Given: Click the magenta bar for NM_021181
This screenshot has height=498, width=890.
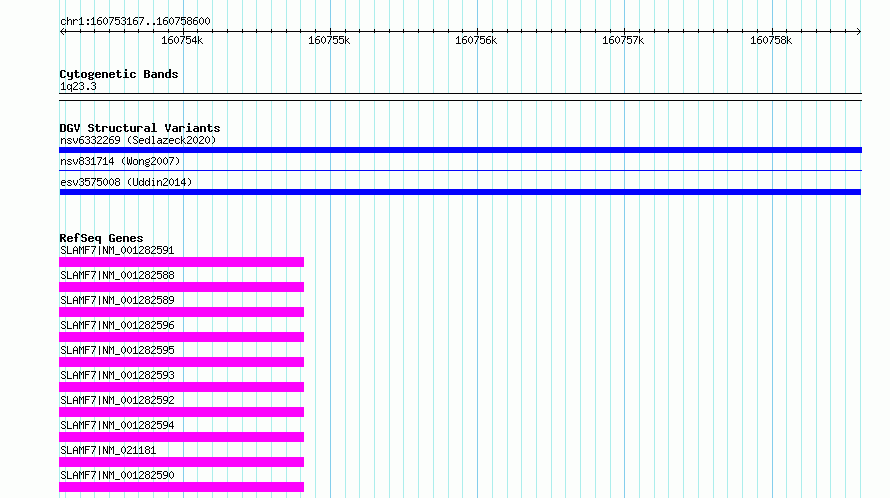Looking at the screenshot, I should (x=182, y=462).
